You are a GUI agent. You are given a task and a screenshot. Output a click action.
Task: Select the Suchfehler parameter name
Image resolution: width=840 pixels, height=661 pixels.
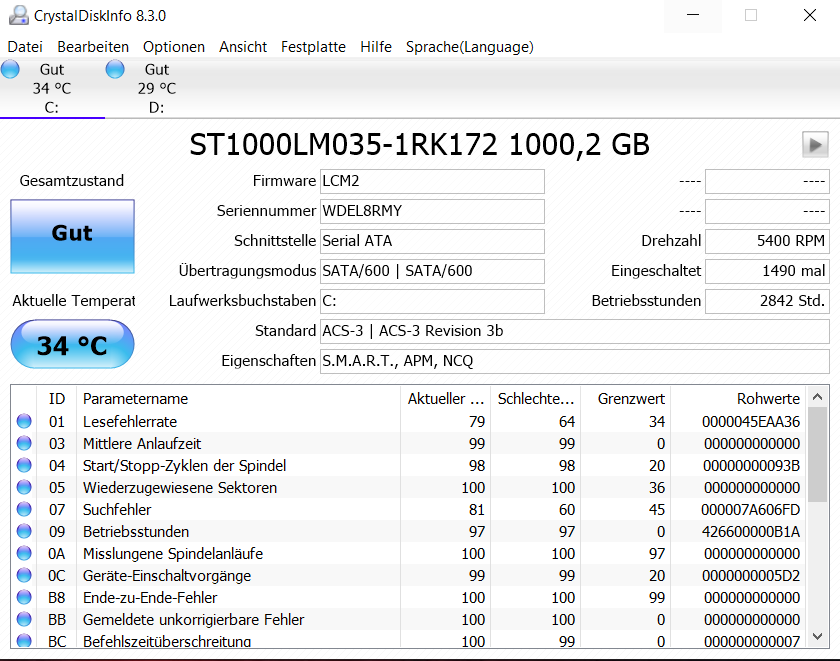[117, 510]
